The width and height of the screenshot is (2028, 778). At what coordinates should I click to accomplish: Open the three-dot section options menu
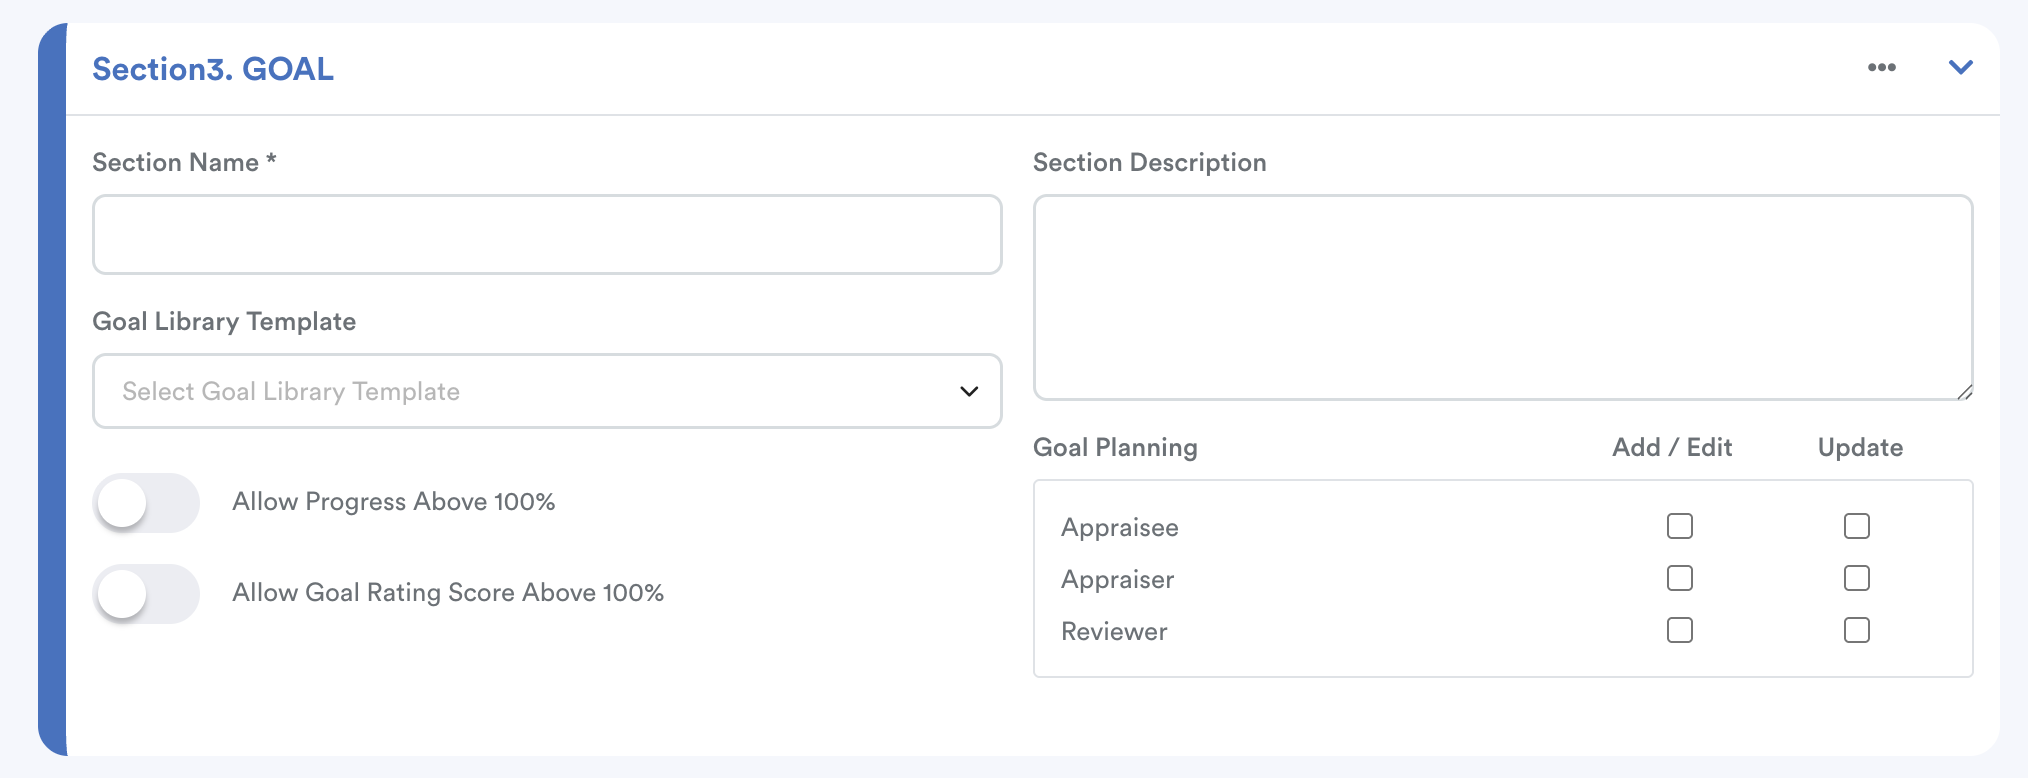[x=1881, y=68]
